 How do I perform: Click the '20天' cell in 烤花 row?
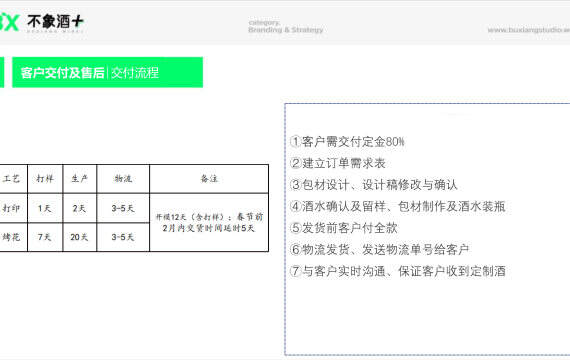point(80,237)
